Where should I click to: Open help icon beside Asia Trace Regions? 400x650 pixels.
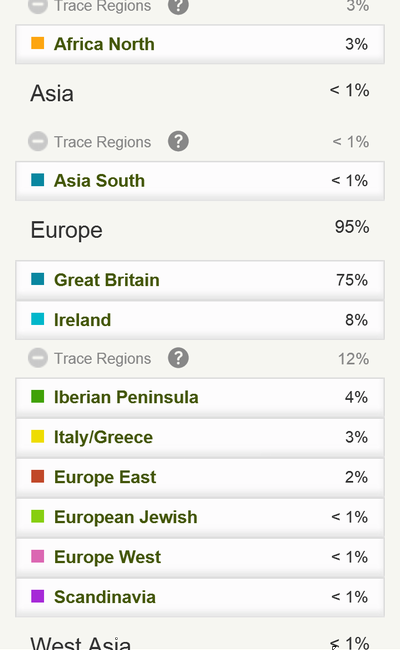178,141
